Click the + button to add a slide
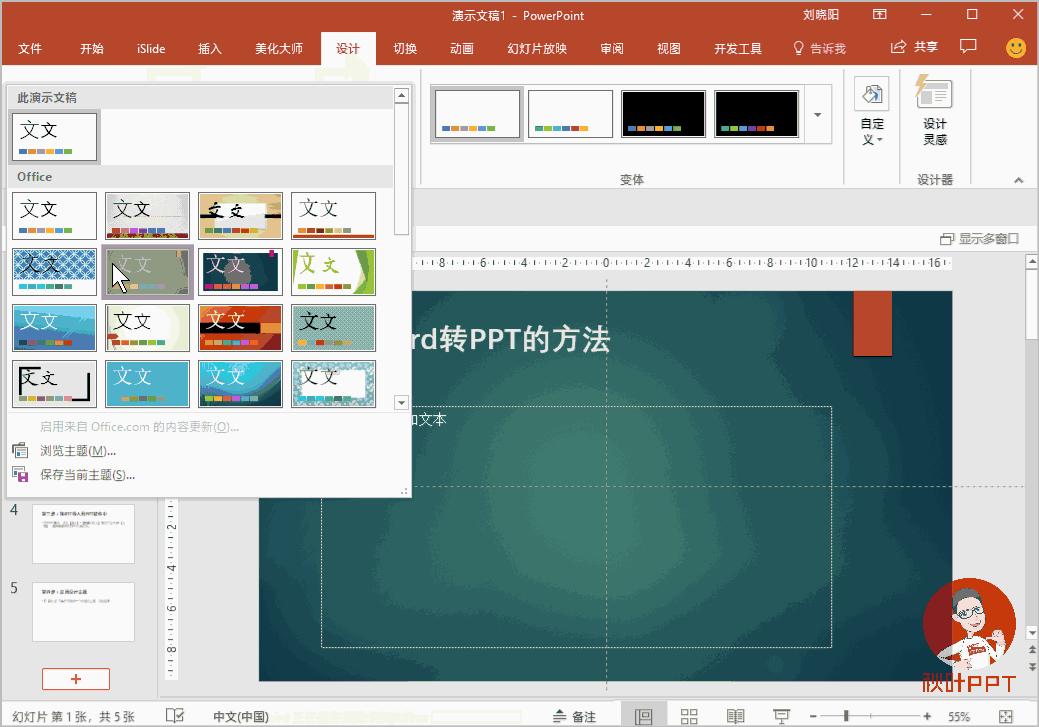 click(76, 679)
